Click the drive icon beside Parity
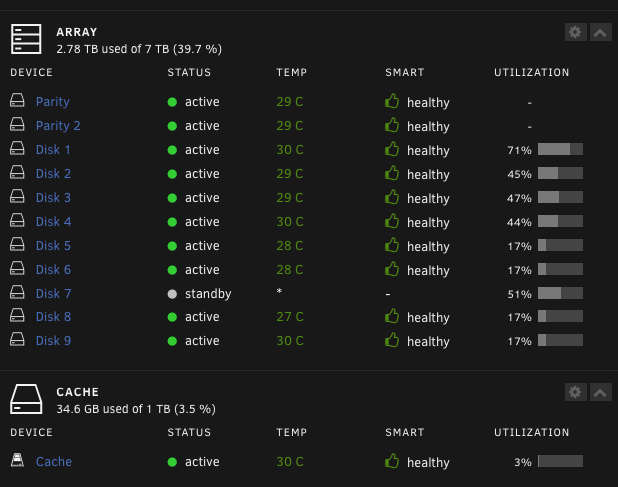 (x=17, y=100)
